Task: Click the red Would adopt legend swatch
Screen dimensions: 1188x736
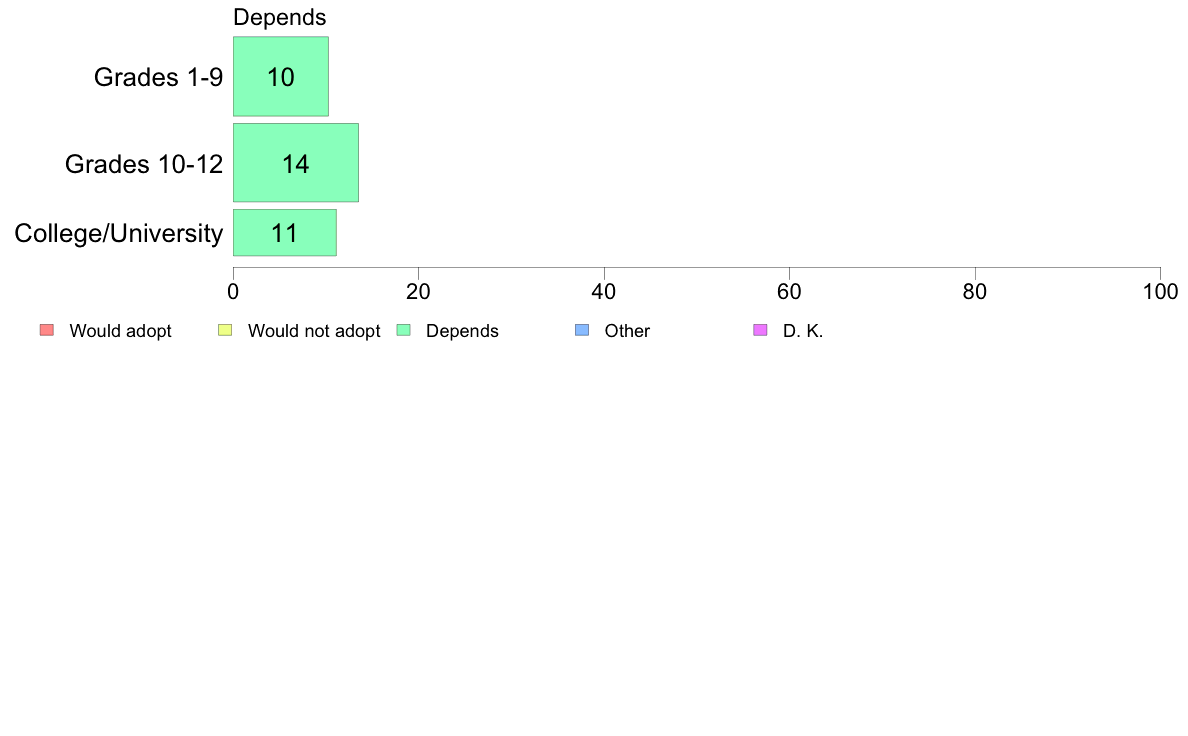Action: pyautogui.click(x=47, y=330)
